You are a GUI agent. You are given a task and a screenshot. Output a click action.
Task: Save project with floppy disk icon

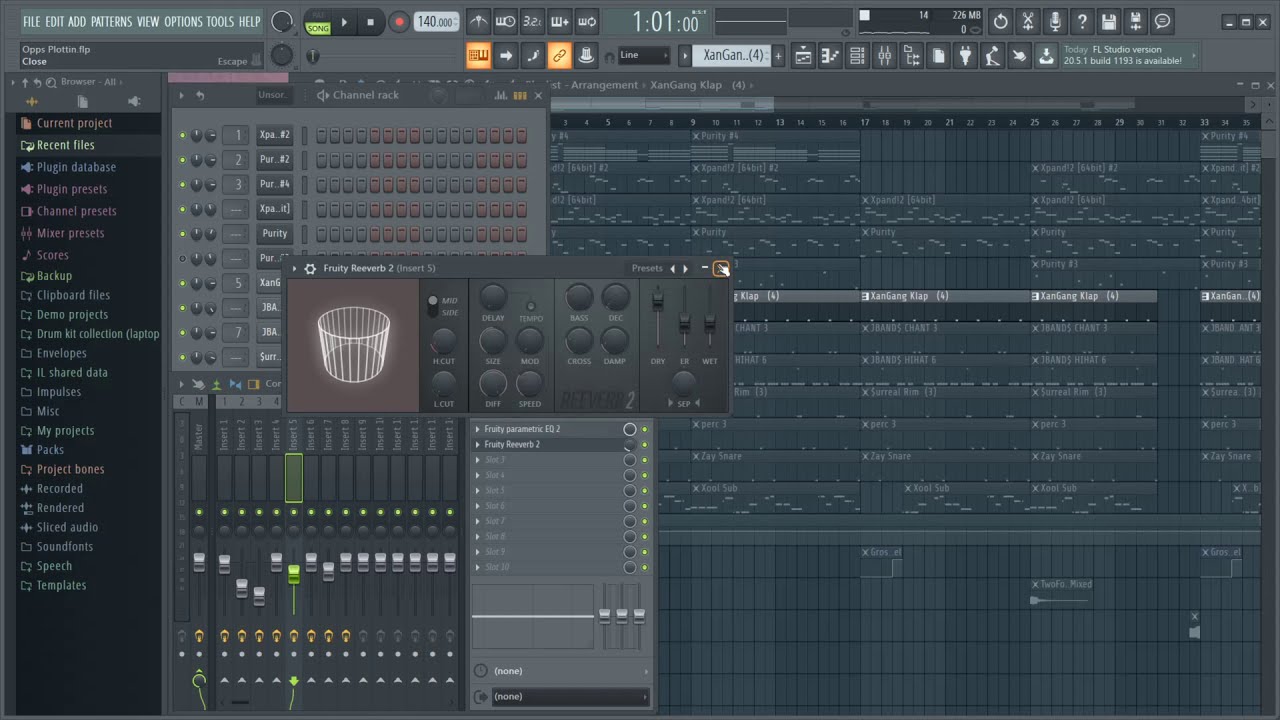[1108, 21]
